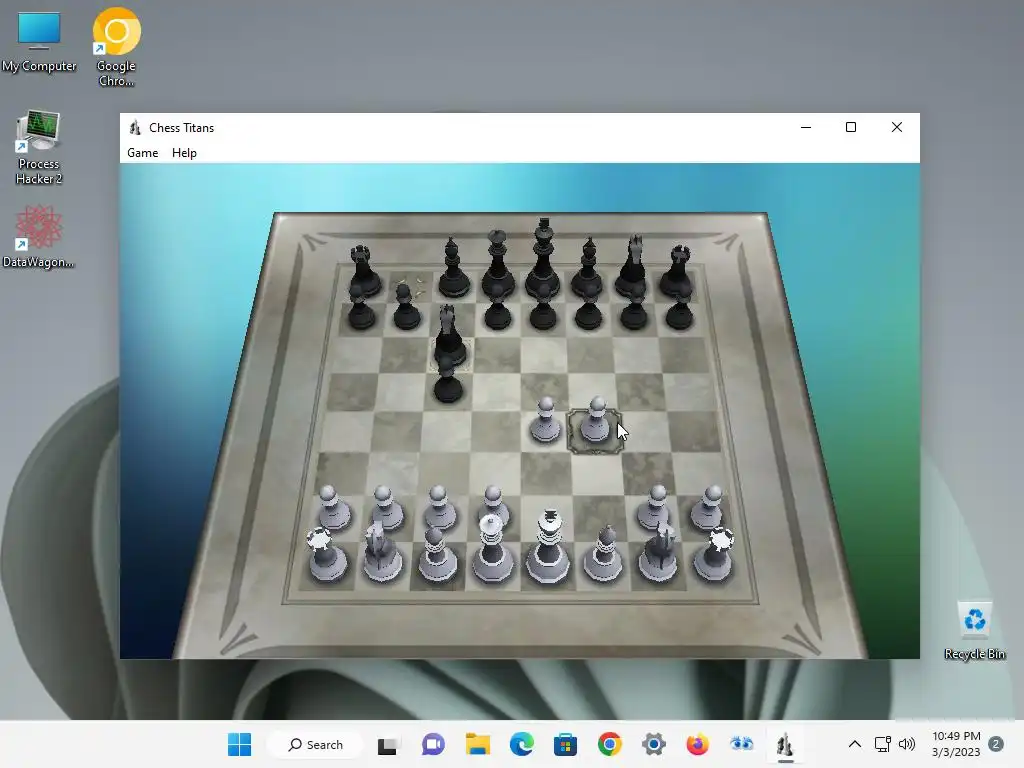Open Microsoft Store from the taskbar
The height and width of the screenshot is (768, 1024).
coord(565,744)
